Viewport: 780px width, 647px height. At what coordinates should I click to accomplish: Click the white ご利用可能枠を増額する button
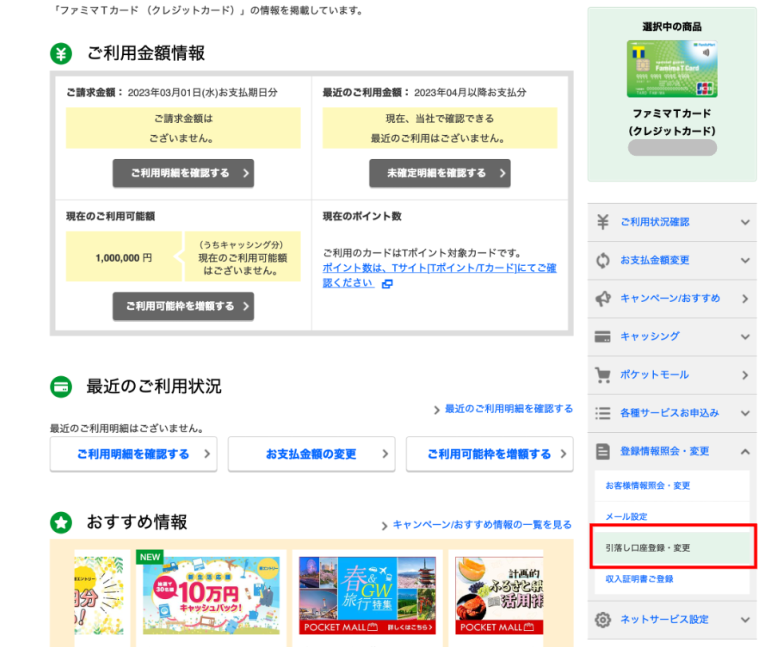(489, 454)
